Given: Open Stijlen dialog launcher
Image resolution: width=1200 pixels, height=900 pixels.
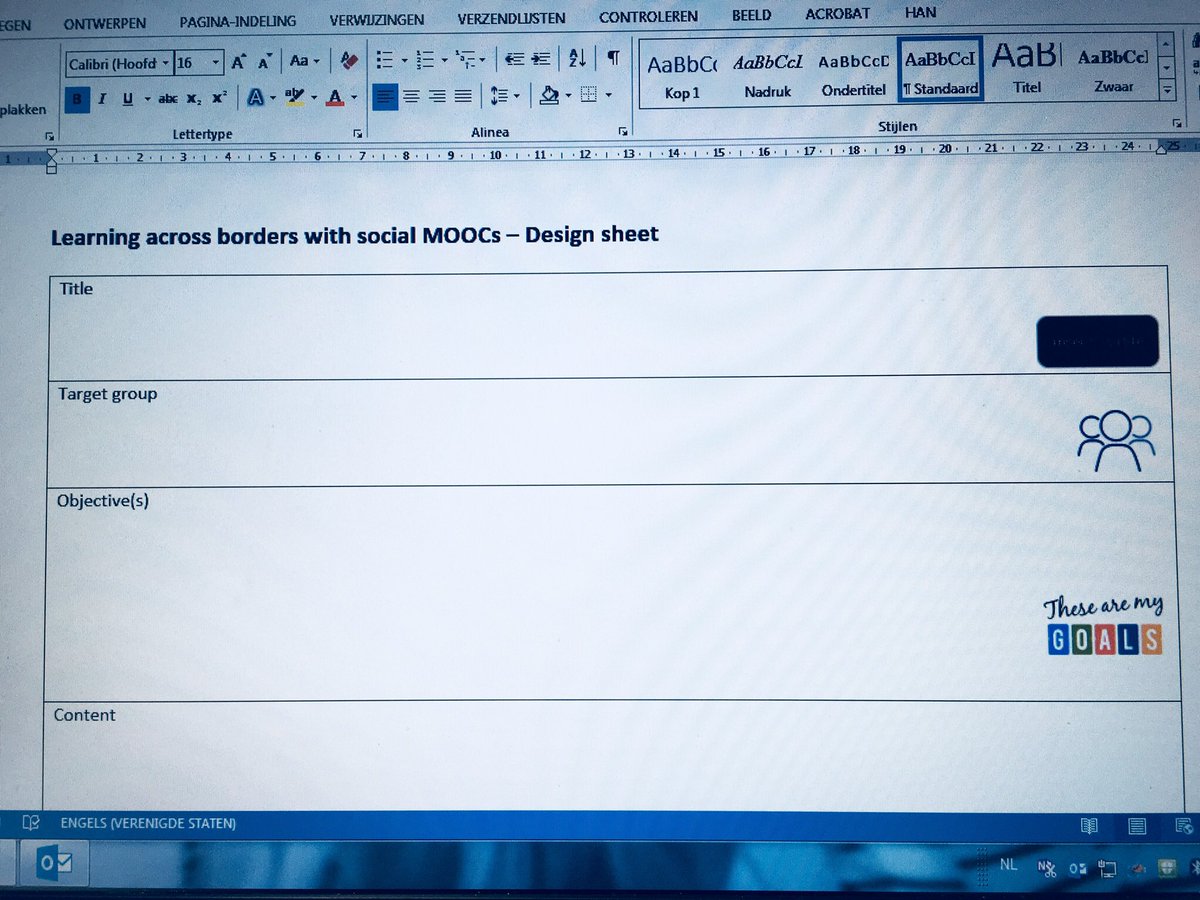Looking at the screenshot, I should point(1176,123).
